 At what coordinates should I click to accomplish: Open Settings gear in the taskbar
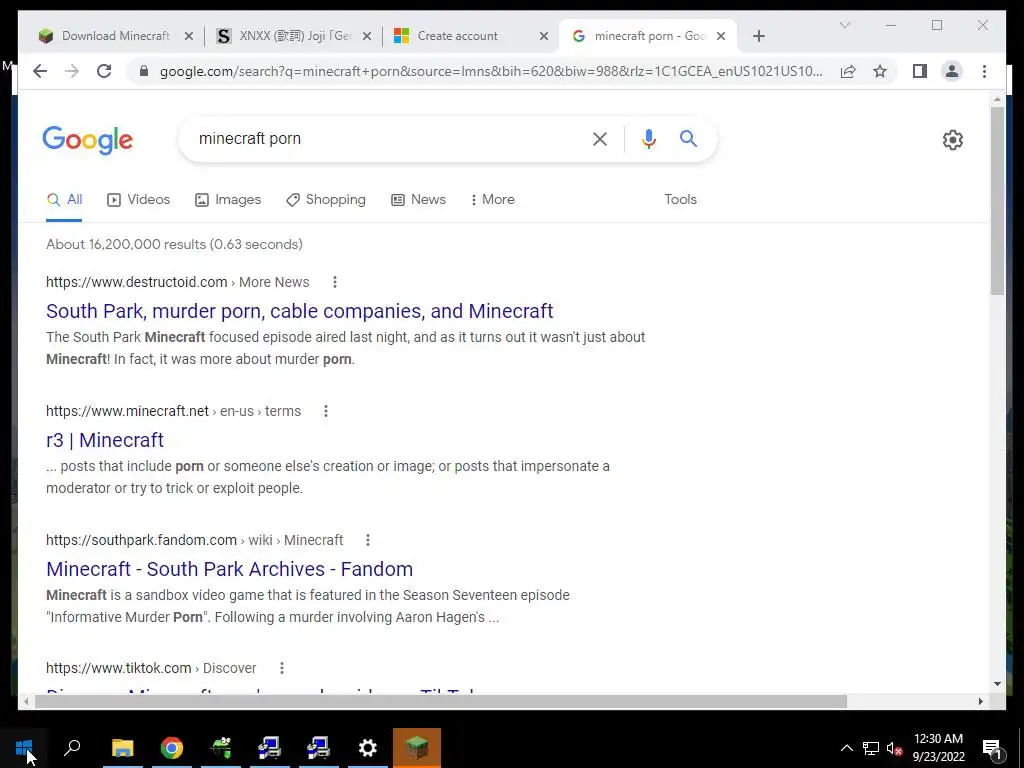(x=368, y=748)
